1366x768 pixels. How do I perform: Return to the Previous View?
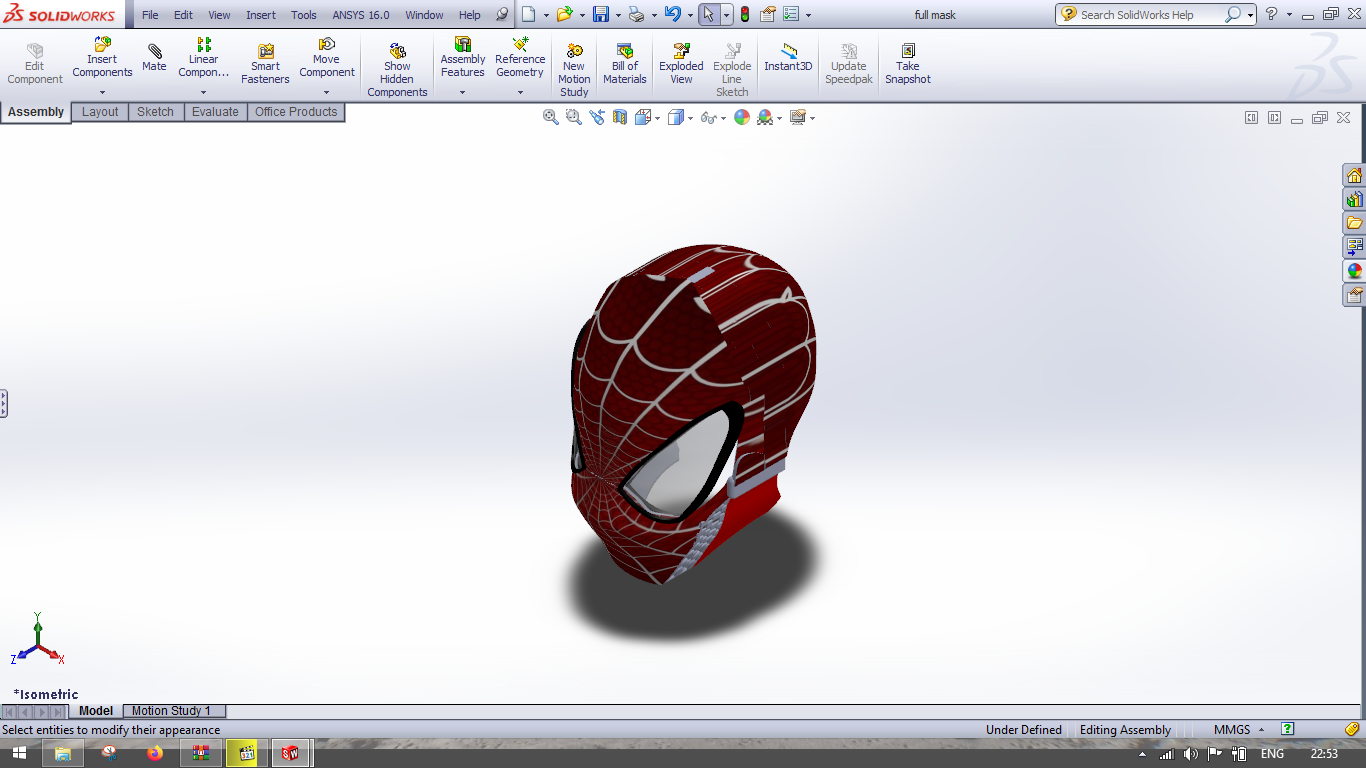[x=597, y=117]
